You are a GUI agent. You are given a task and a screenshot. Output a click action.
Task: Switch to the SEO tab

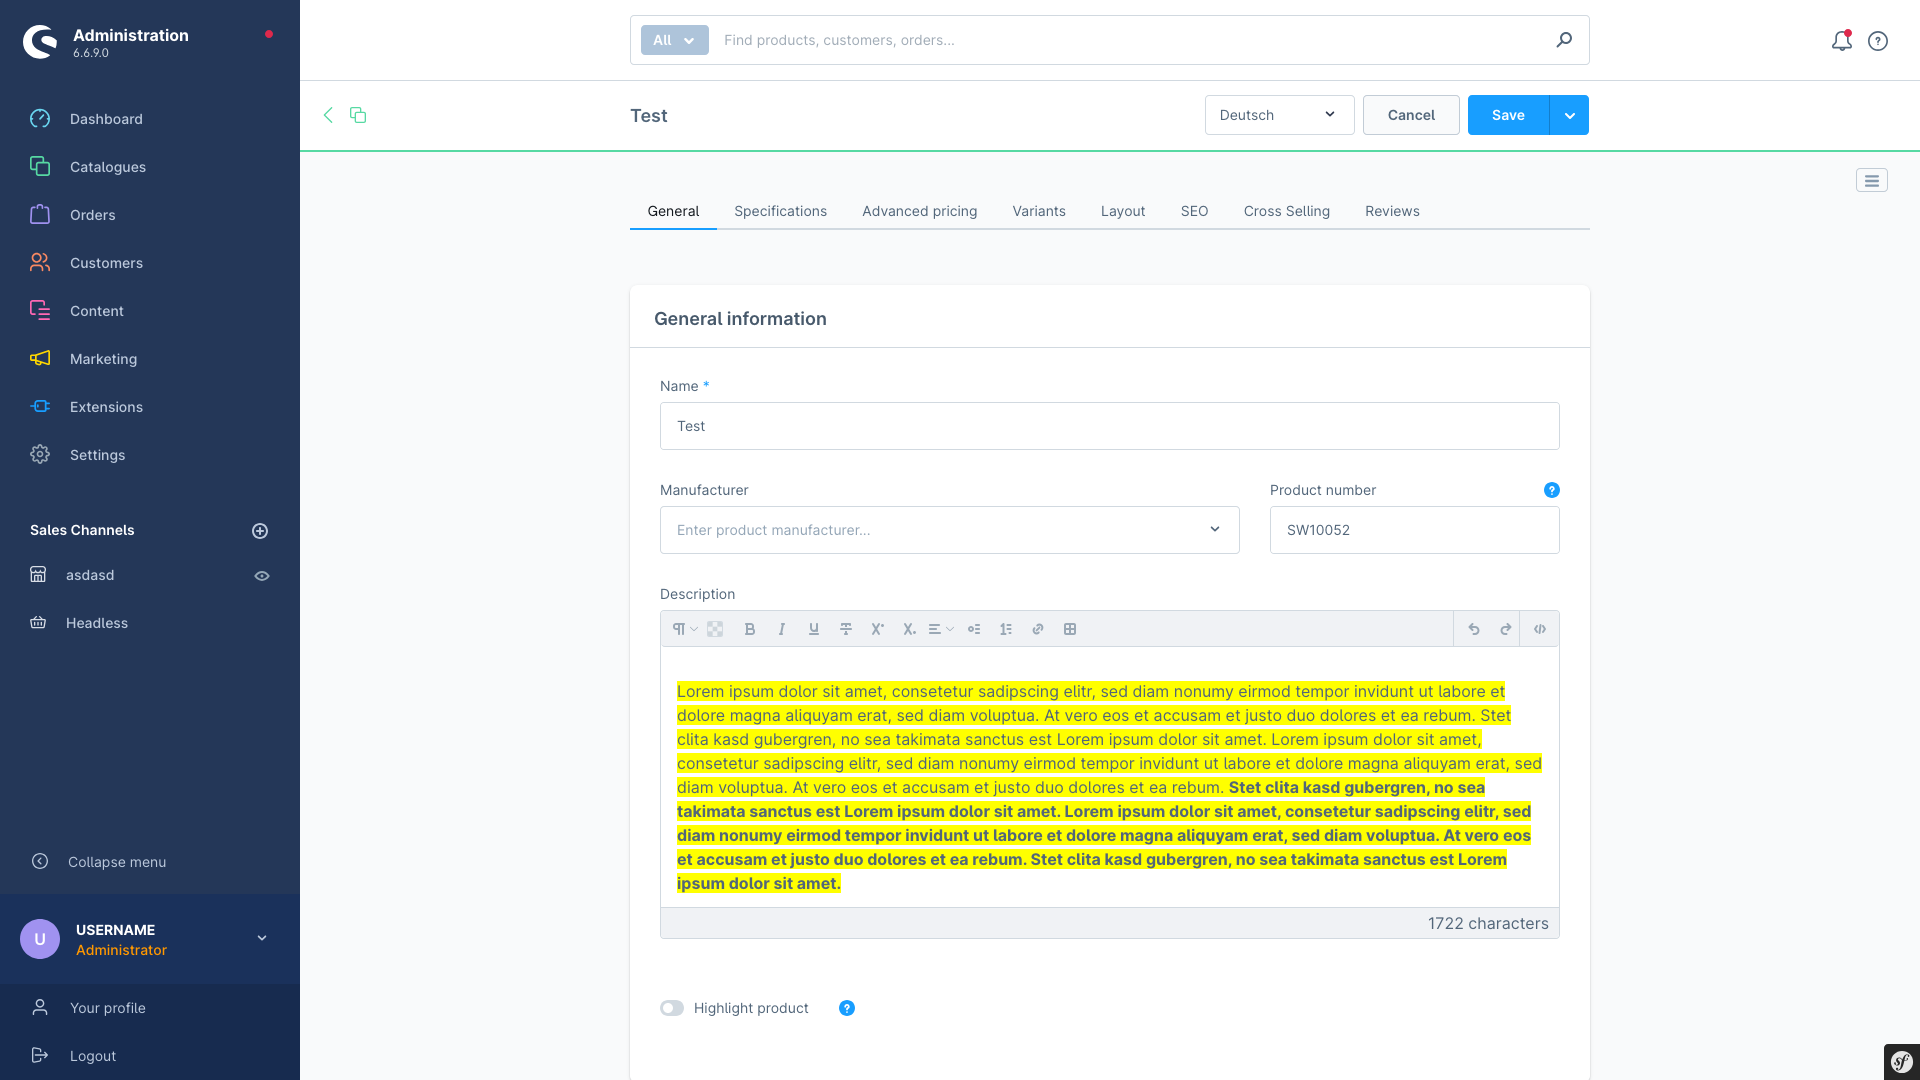(1193, 211)
